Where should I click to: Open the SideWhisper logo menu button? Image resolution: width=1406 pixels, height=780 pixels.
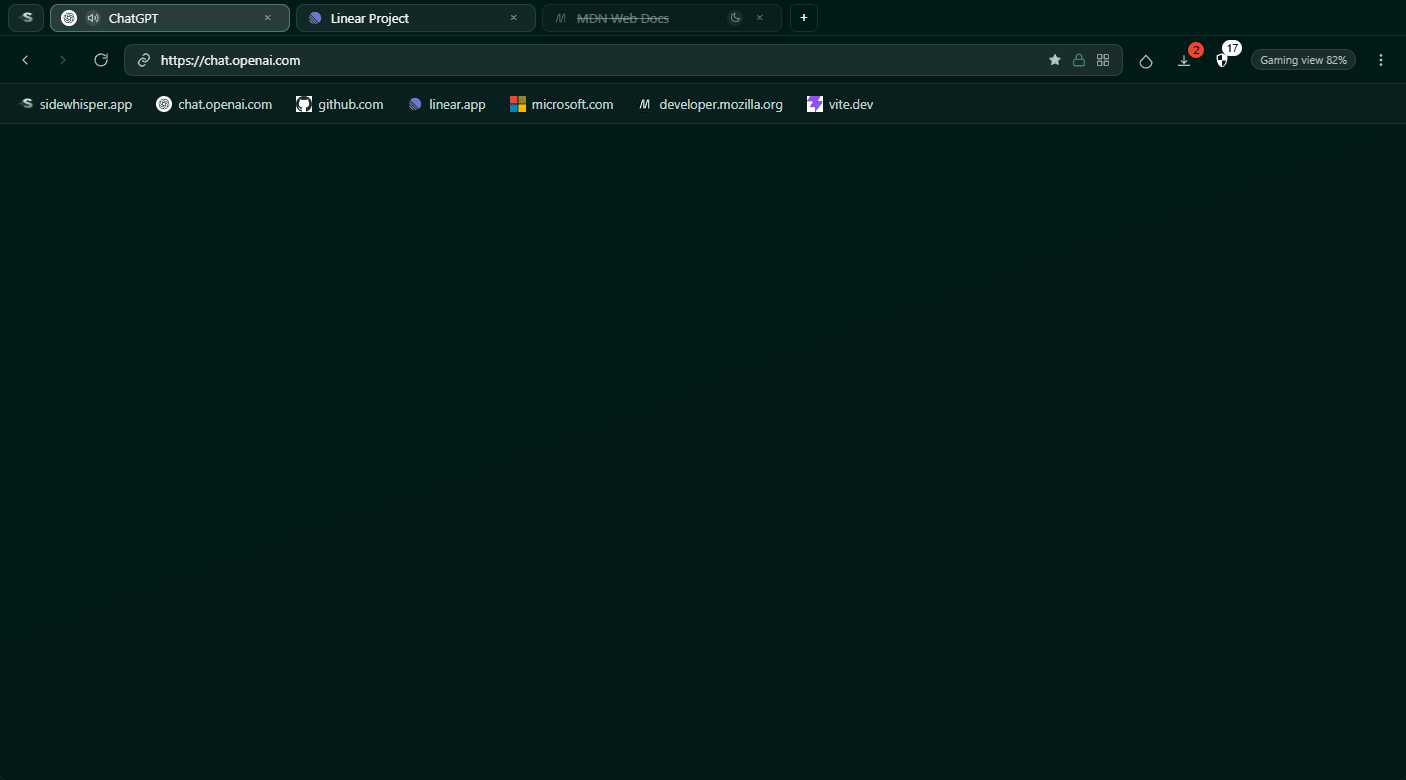27,18
